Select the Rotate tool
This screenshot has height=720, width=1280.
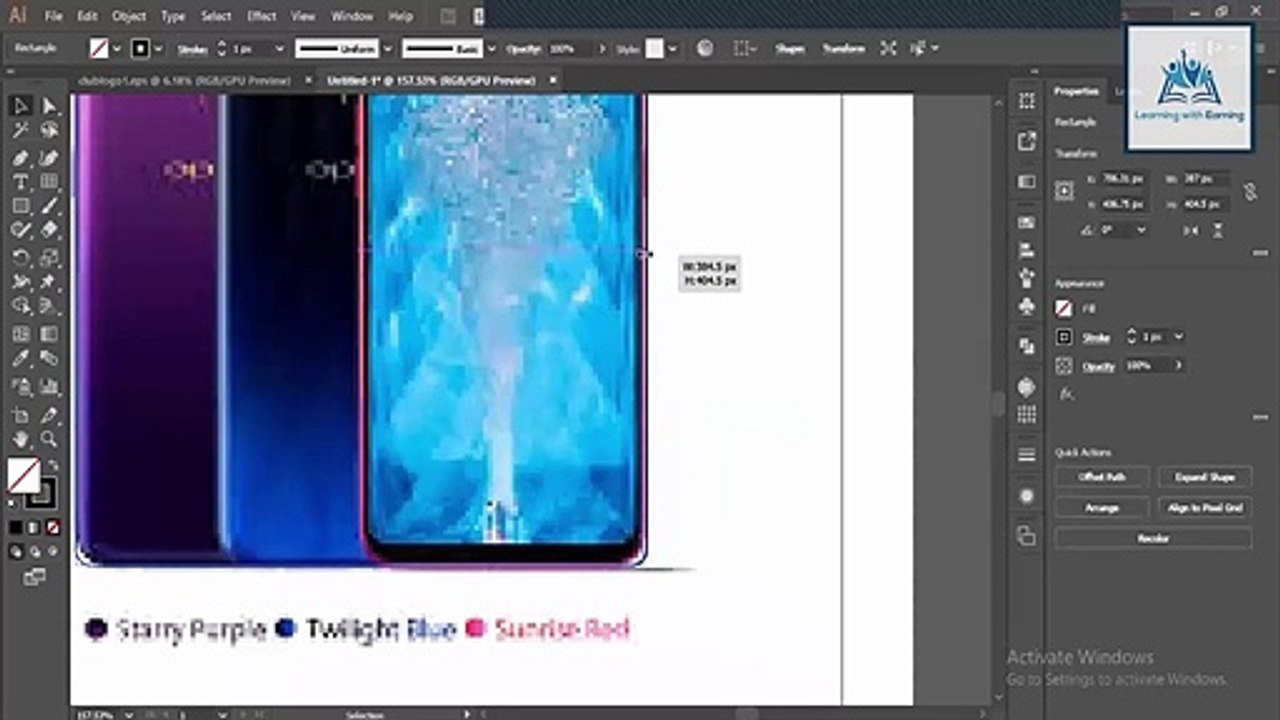pyautogui.click(x=21, y=257)
